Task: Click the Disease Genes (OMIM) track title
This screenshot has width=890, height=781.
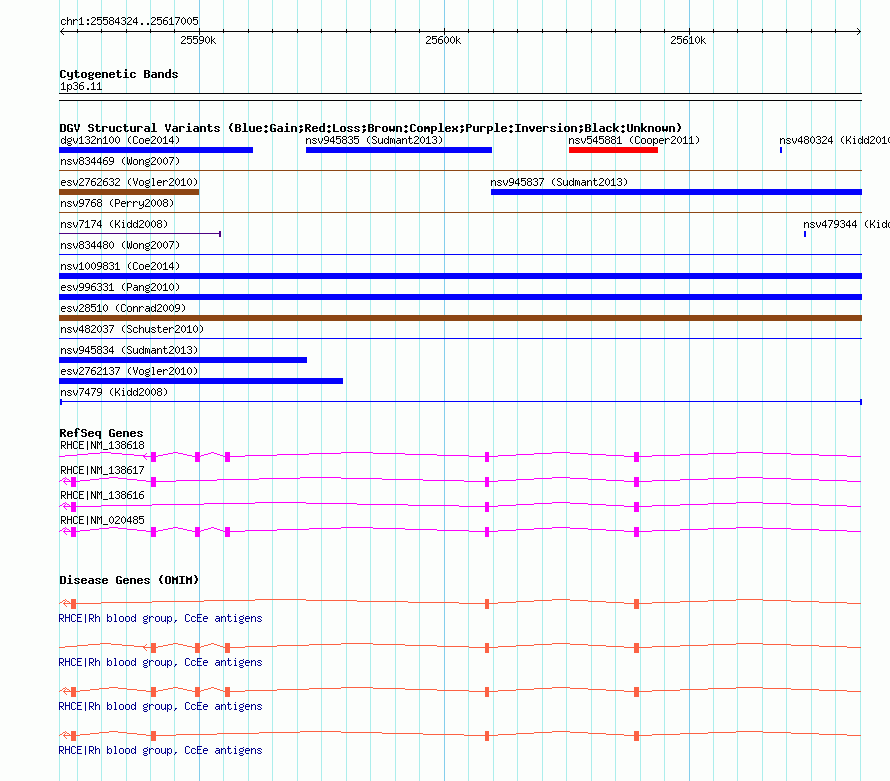Action: (x=129, y=580)
